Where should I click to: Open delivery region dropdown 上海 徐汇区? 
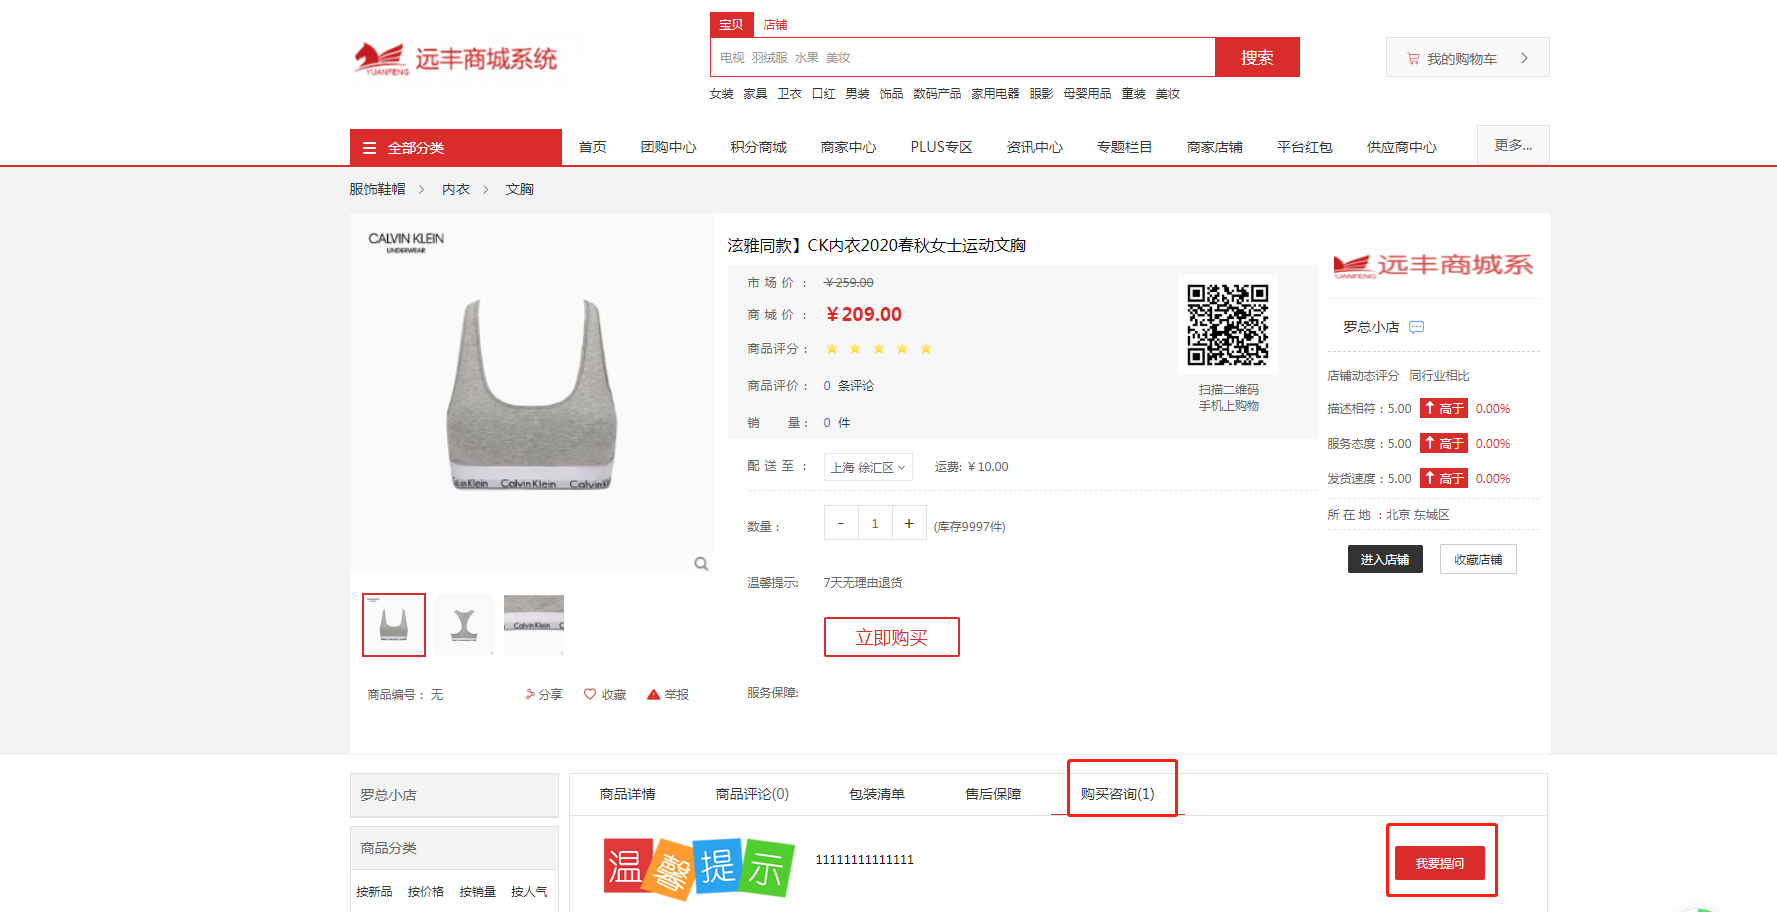click(868, 467)
